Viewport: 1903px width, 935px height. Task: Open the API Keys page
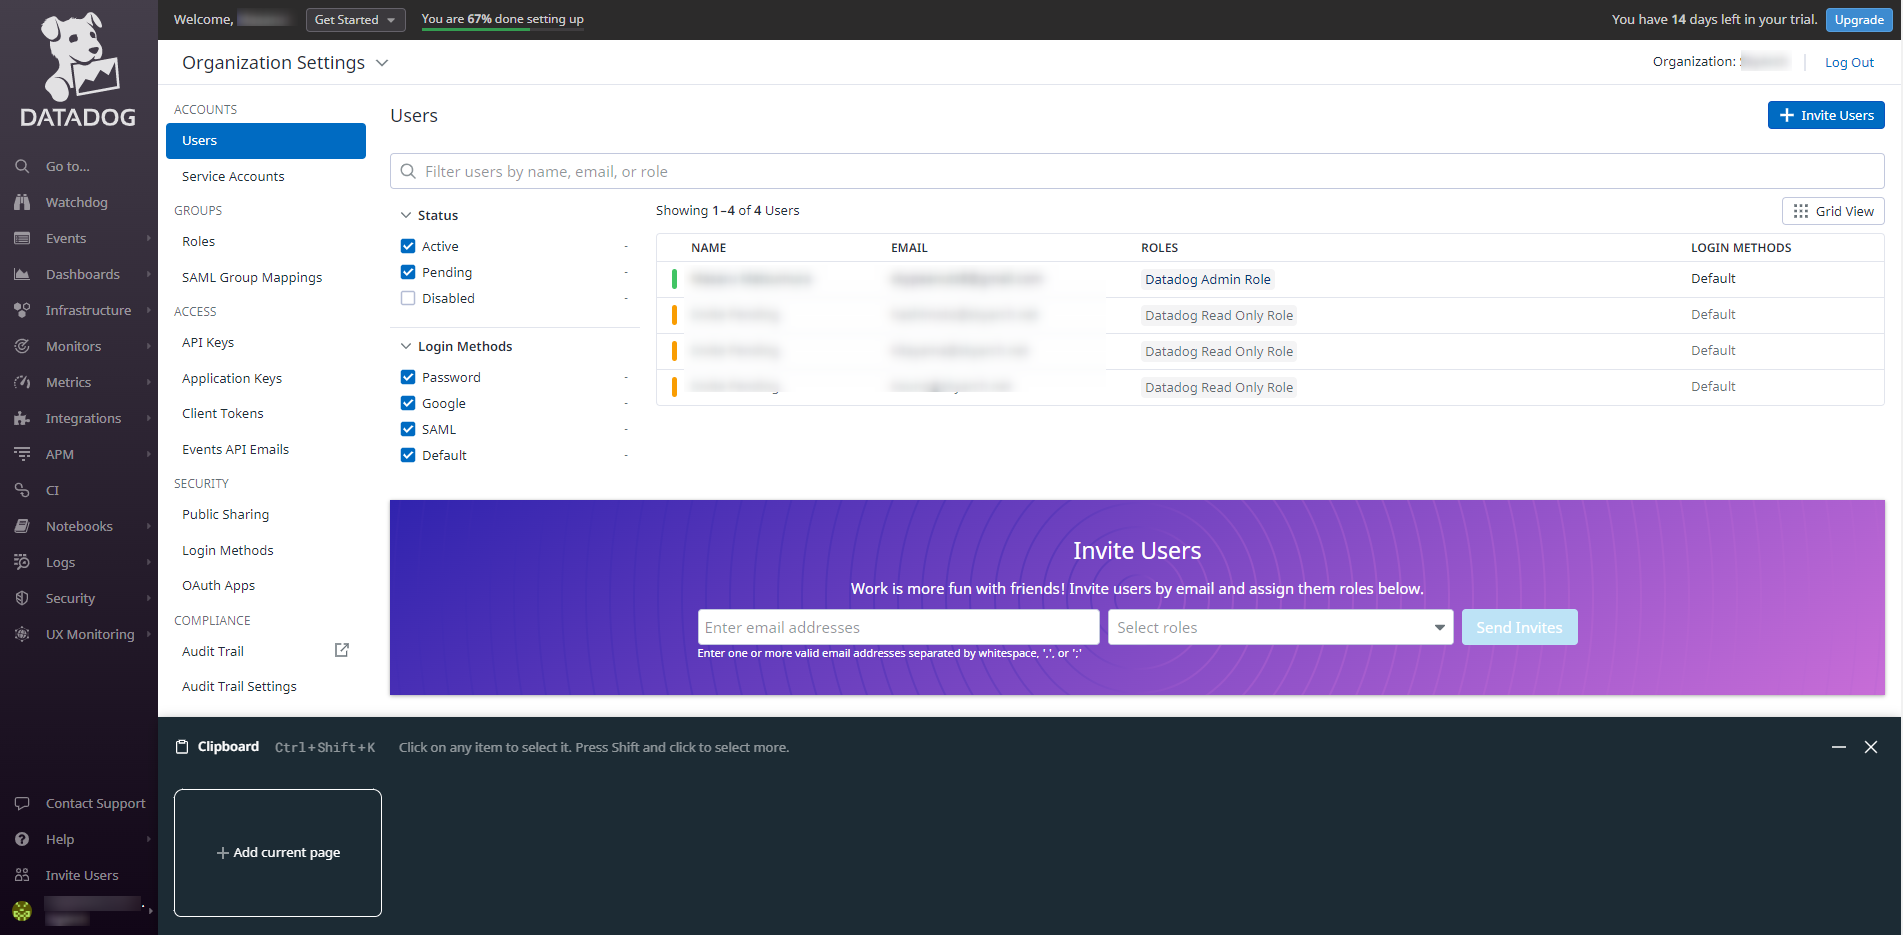coord(208,342)
